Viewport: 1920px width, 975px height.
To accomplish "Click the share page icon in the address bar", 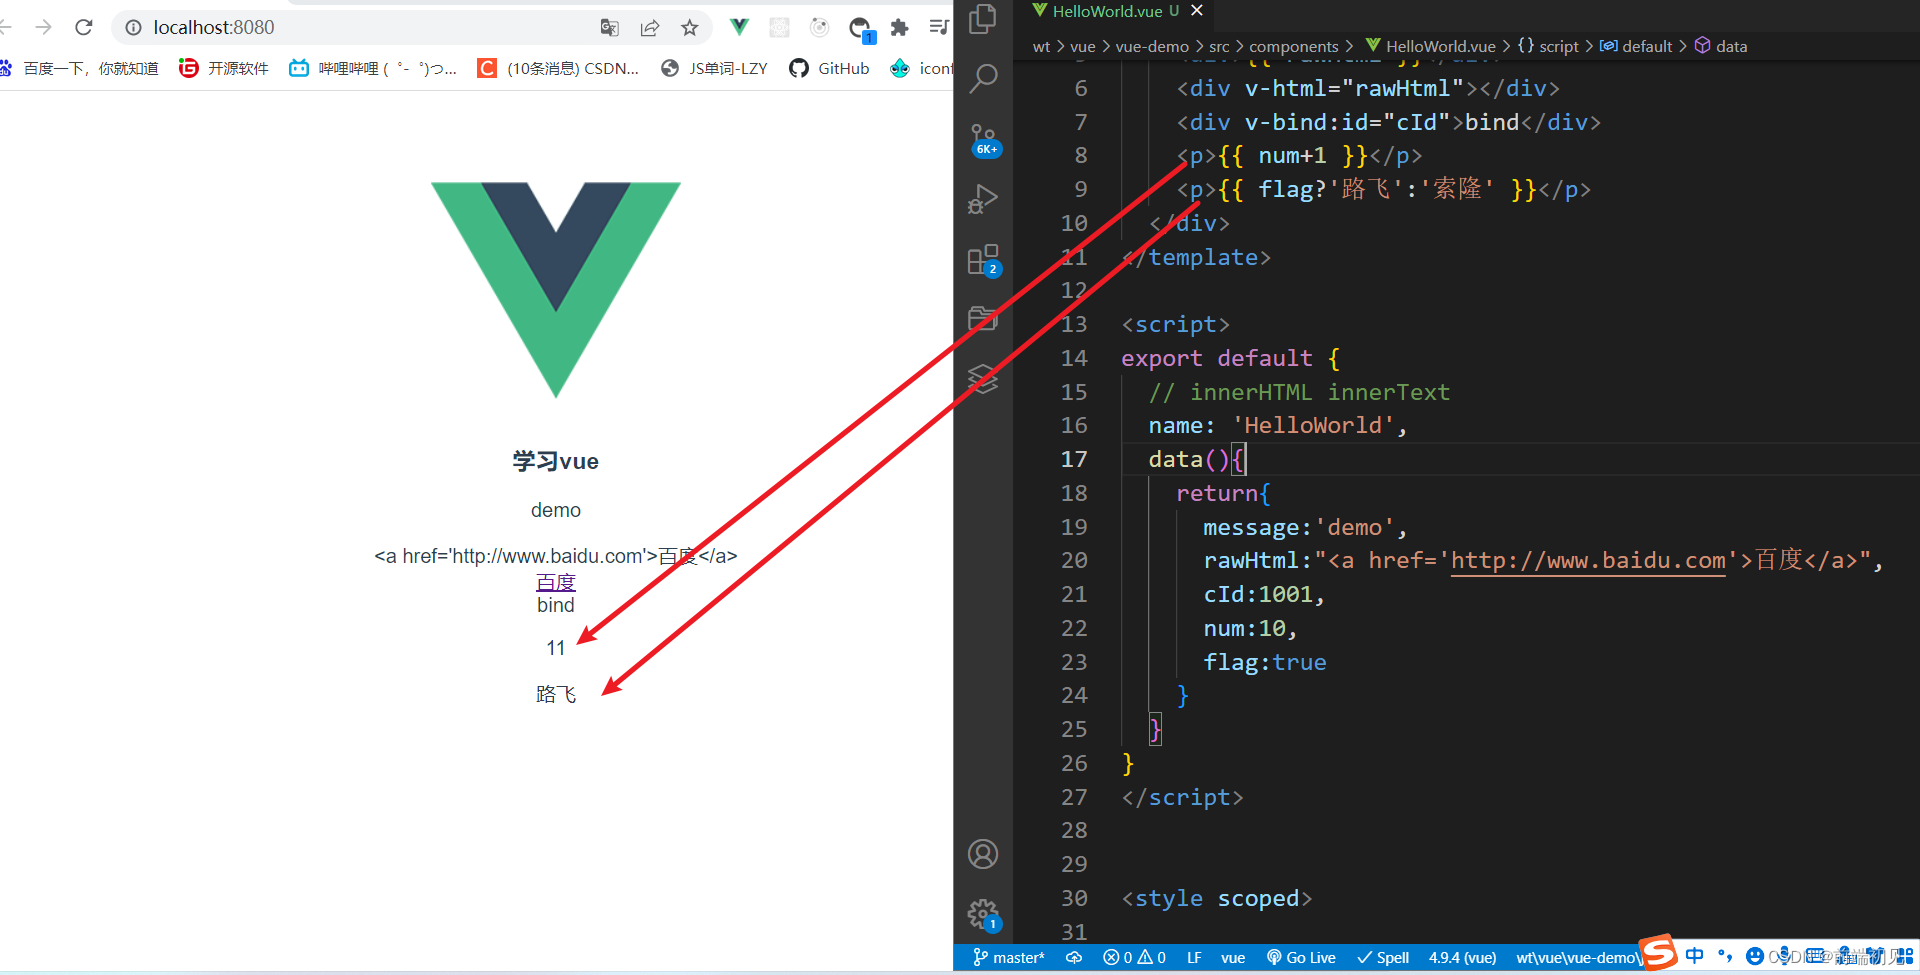I will (x=650, y=28).
